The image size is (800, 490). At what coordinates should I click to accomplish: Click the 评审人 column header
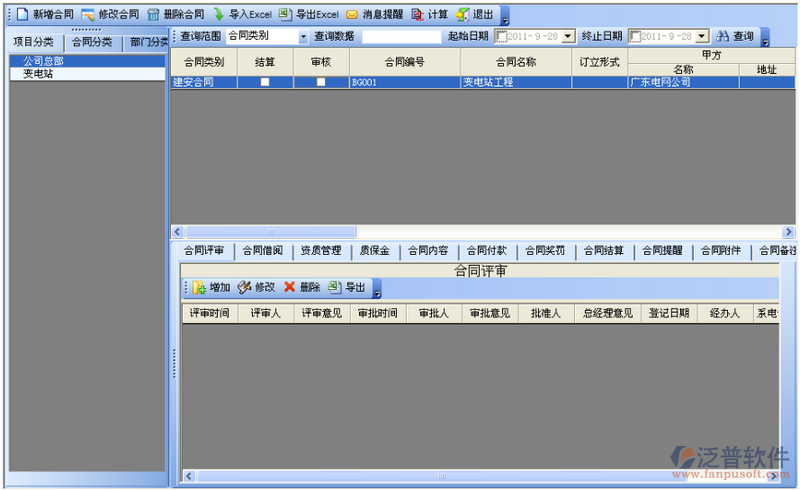(x=266, y=313)
